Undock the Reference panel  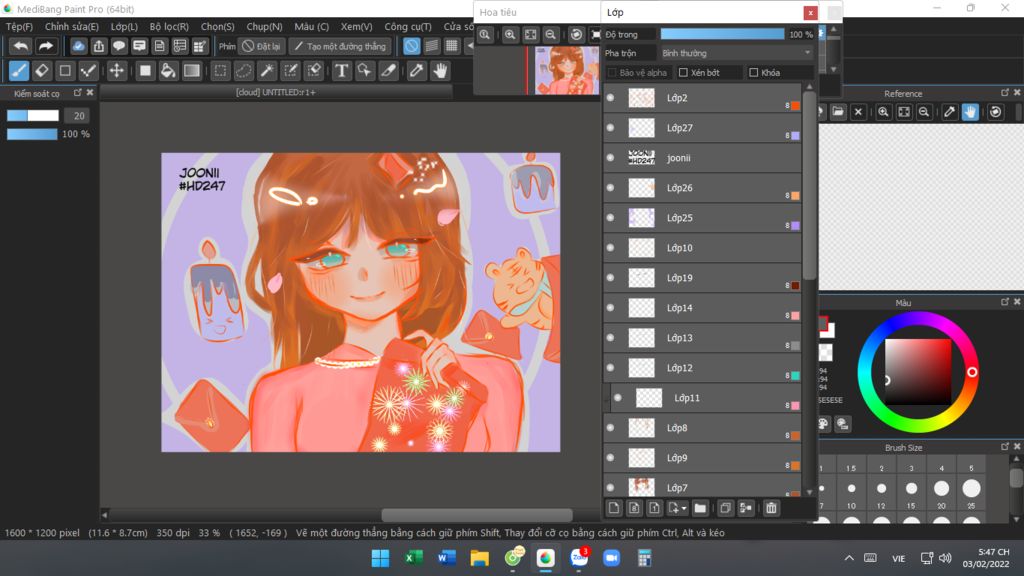click(1004, 93)
